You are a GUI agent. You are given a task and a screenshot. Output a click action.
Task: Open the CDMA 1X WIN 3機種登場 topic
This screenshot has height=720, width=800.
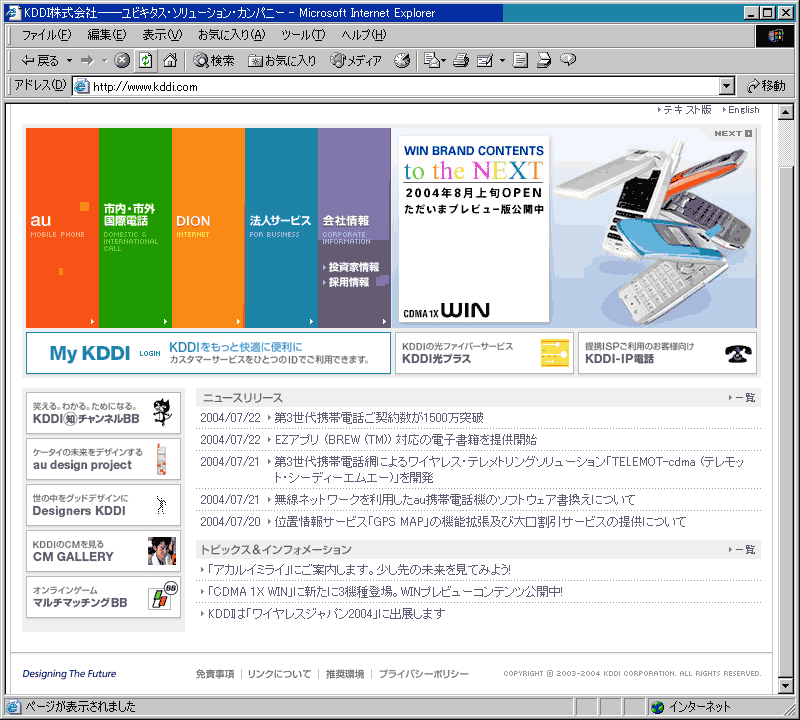[385, 592]
